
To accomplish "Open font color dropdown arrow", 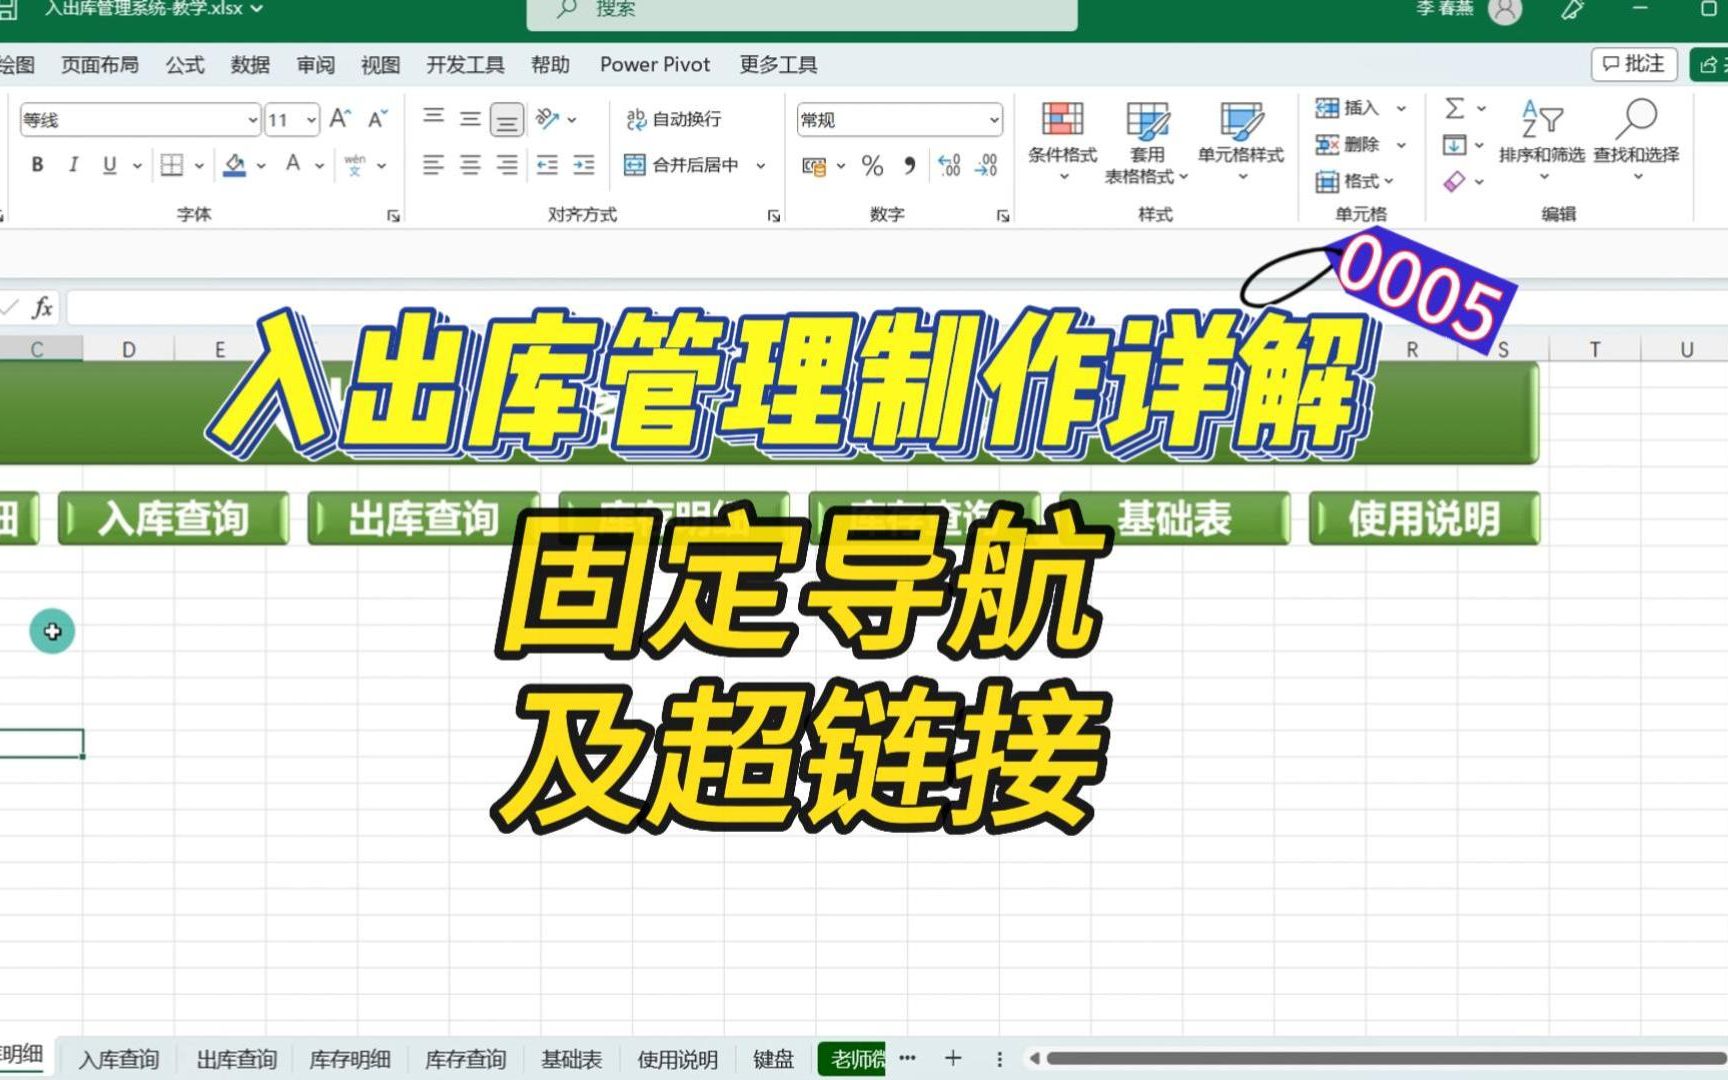I will pos(319,166).
